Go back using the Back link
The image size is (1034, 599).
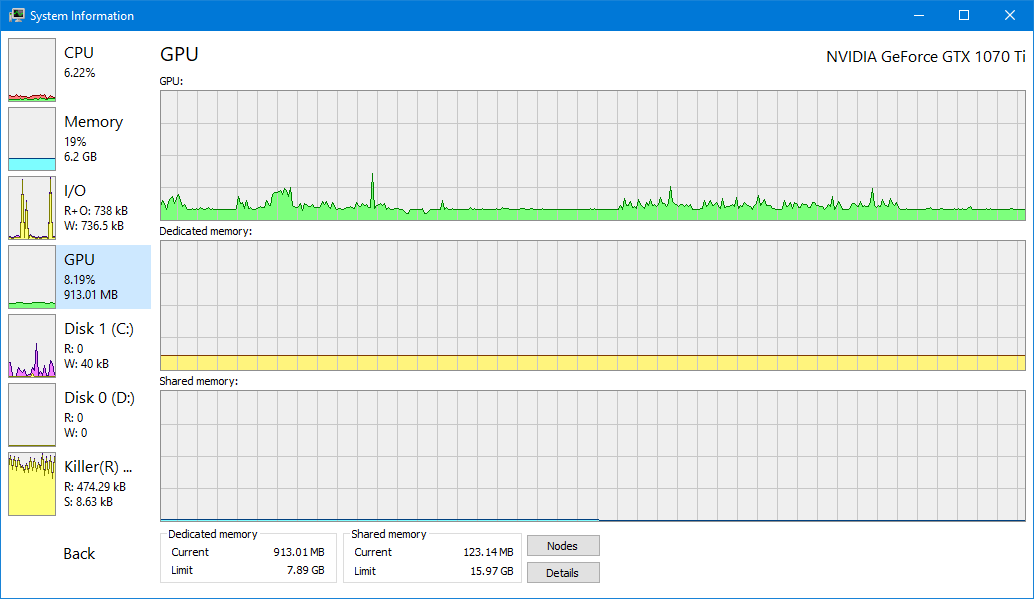click(x=78, y=553)
